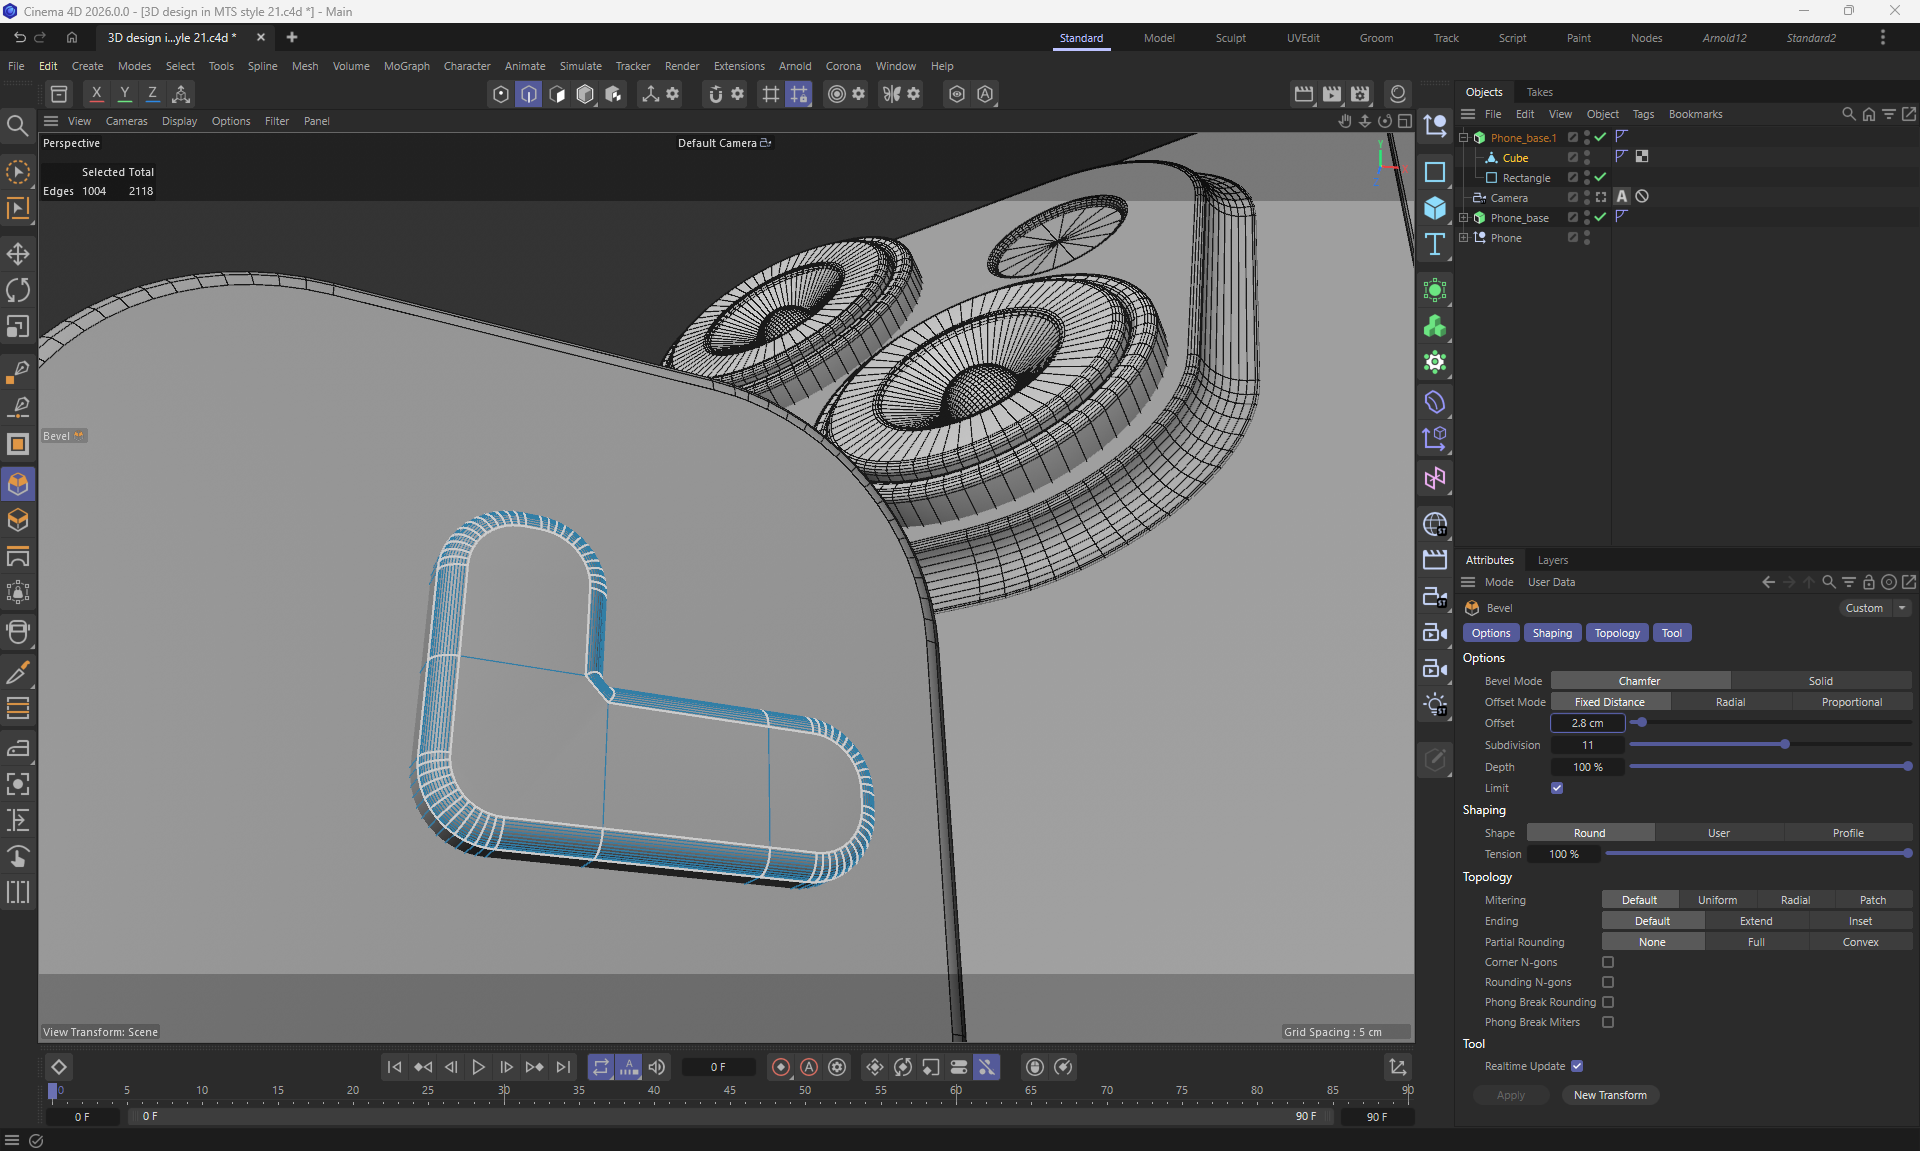Open the MoGraph menu
The width and height of the screenshot is (1920, 1151).
point(406,66)
